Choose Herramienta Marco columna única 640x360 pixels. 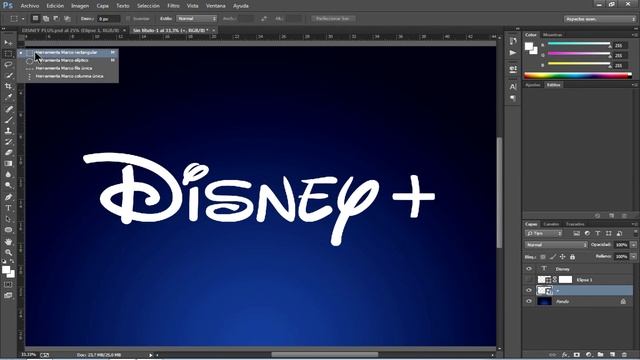(67, 76)
